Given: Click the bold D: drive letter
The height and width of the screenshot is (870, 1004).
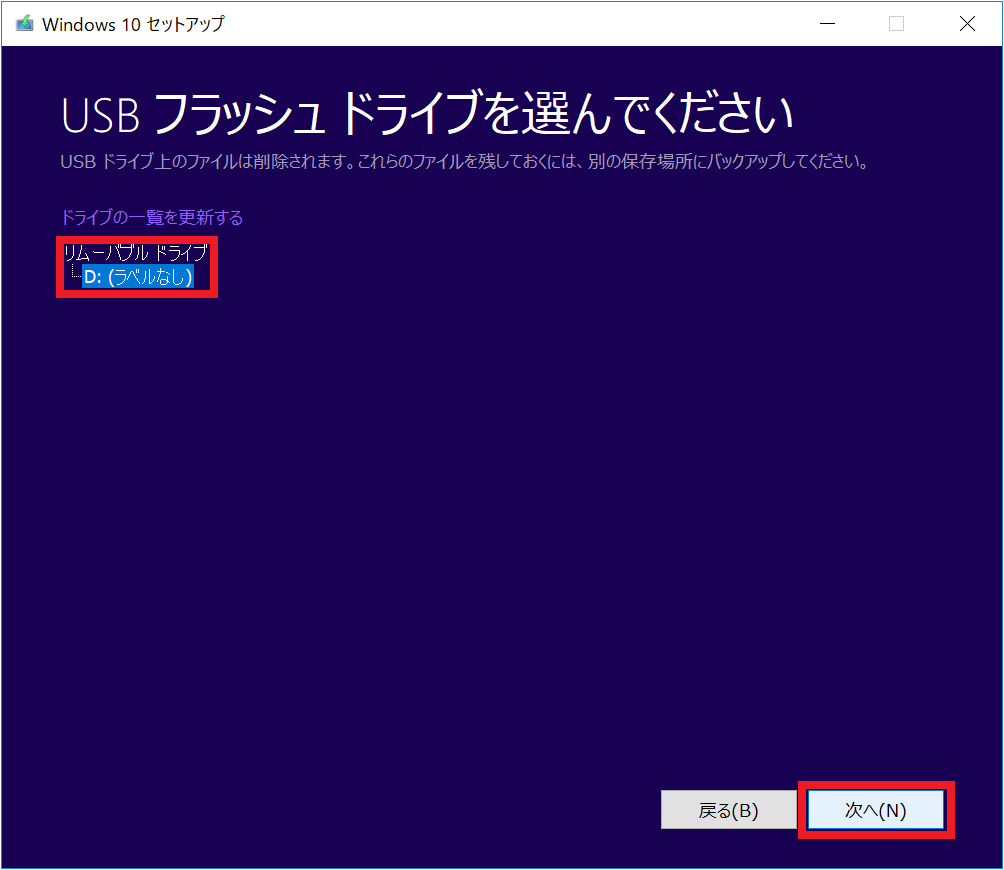Looking at the screenshot, I should click(x=94, y=277).
